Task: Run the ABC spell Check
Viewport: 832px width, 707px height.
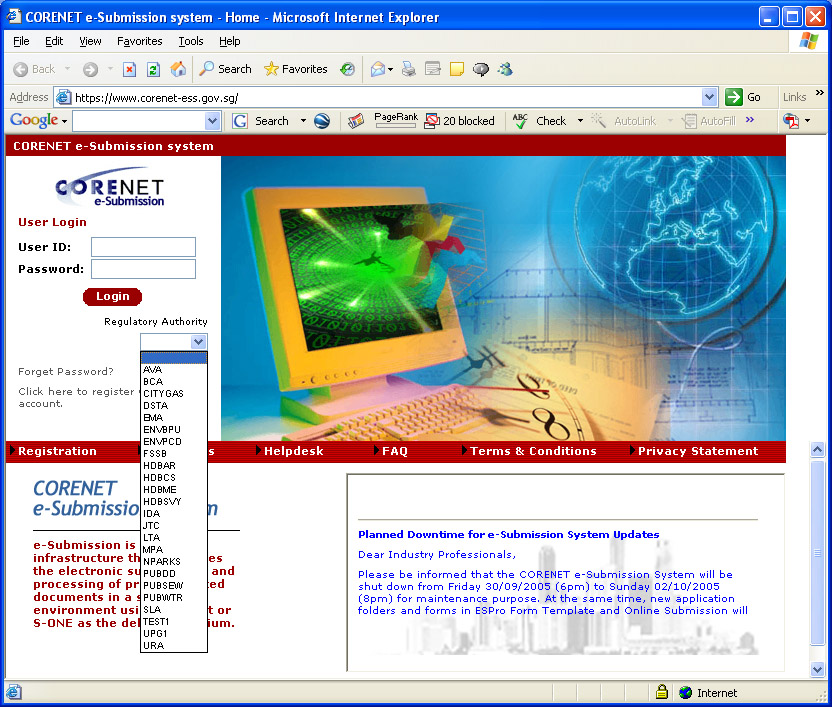Action: pyautogui.click(x=540, y=121)
